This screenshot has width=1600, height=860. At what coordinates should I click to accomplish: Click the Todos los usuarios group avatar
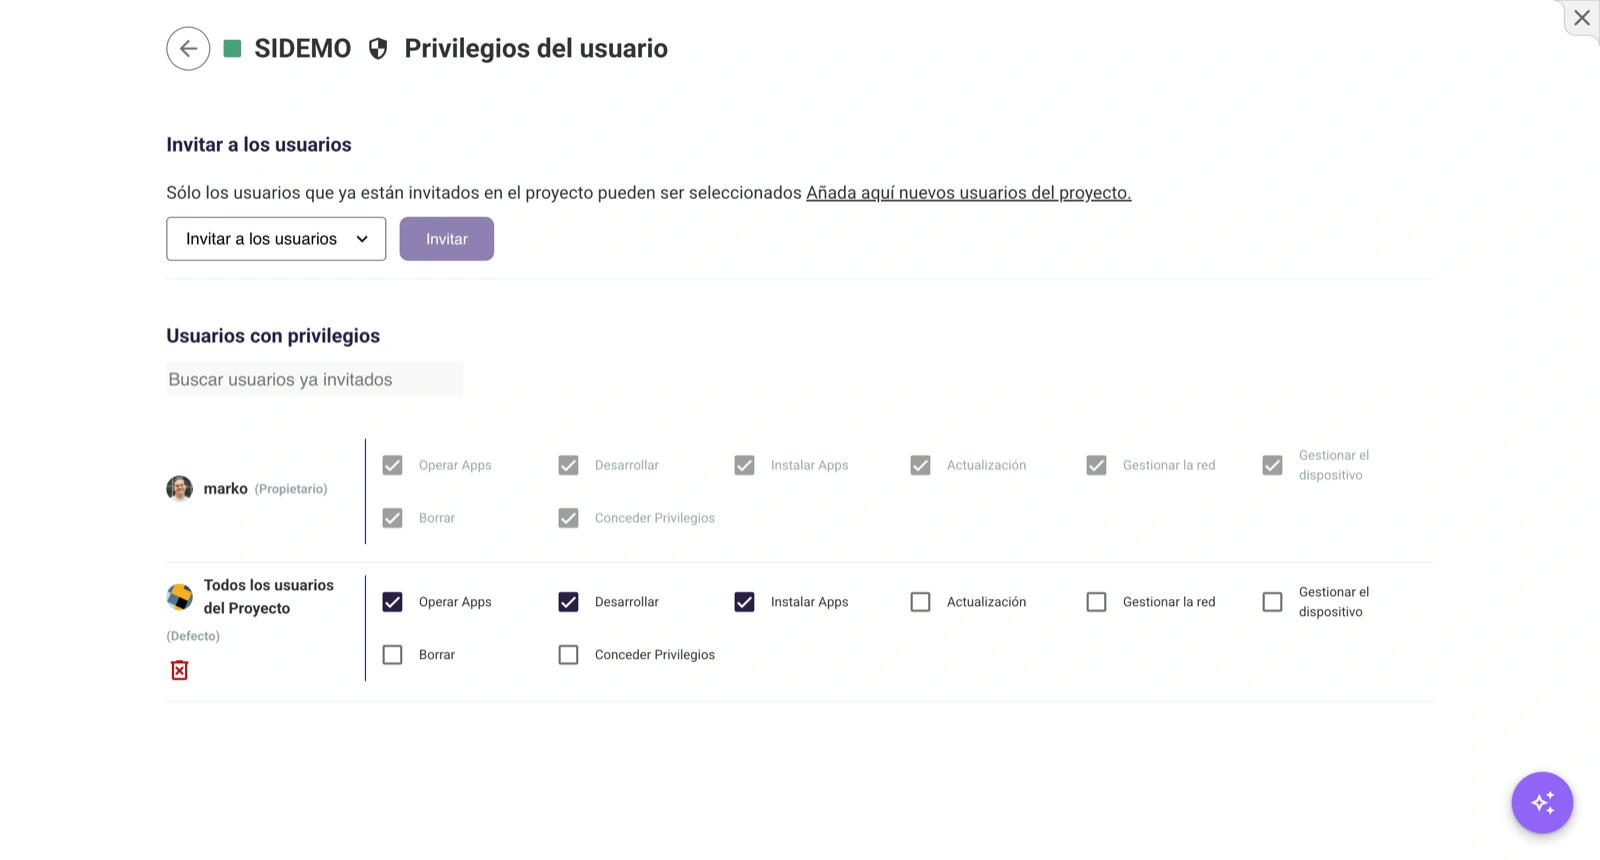[x=179, y=597]
